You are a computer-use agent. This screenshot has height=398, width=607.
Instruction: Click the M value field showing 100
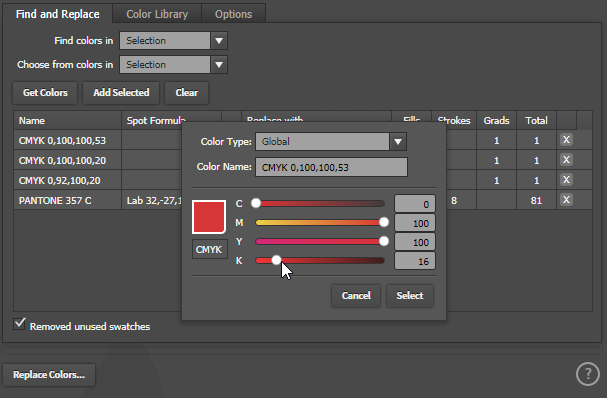click(x=415, y=223)
